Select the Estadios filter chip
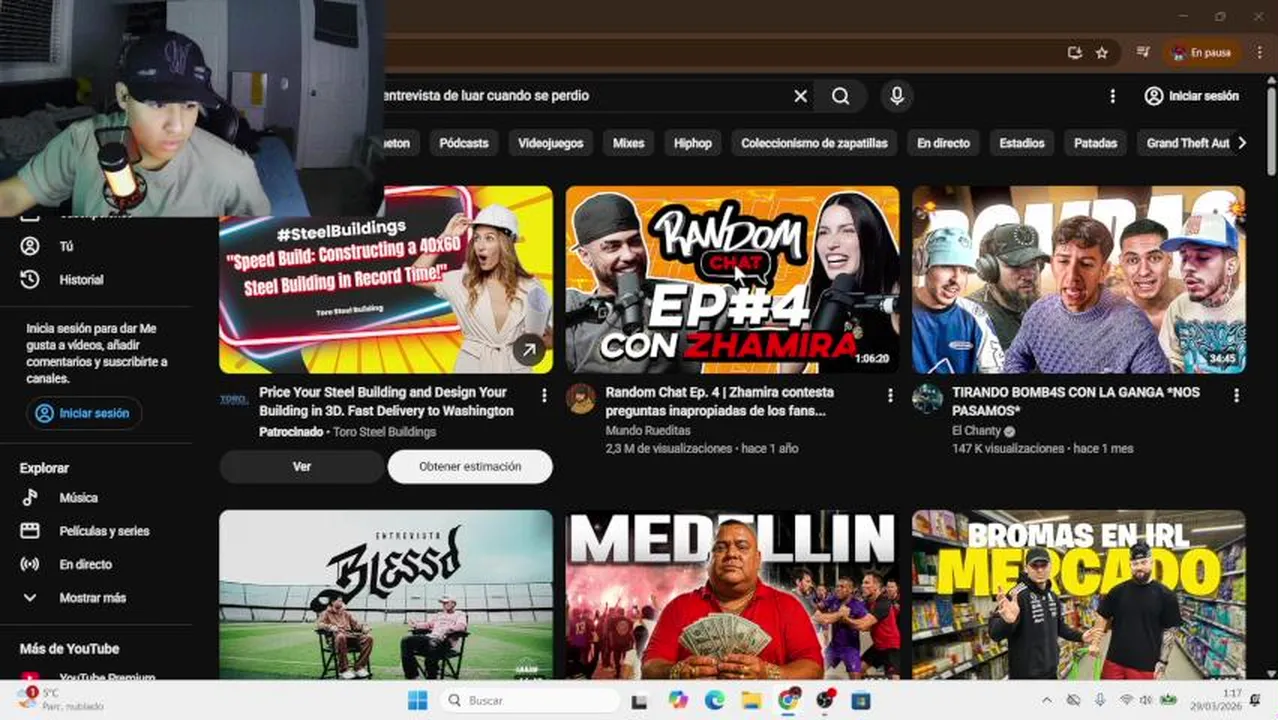 1022,143
